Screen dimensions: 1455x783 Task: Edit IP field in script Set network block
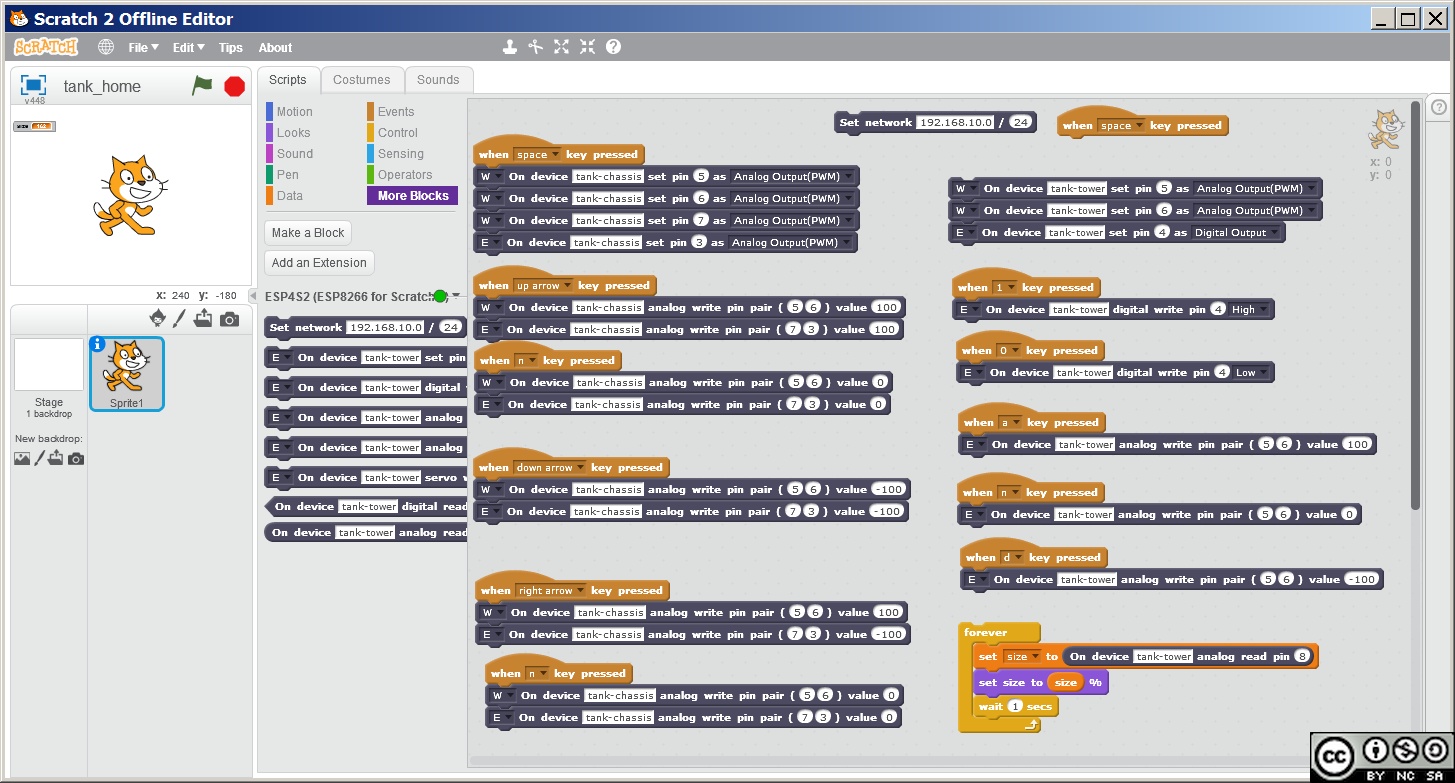[956, 123]
